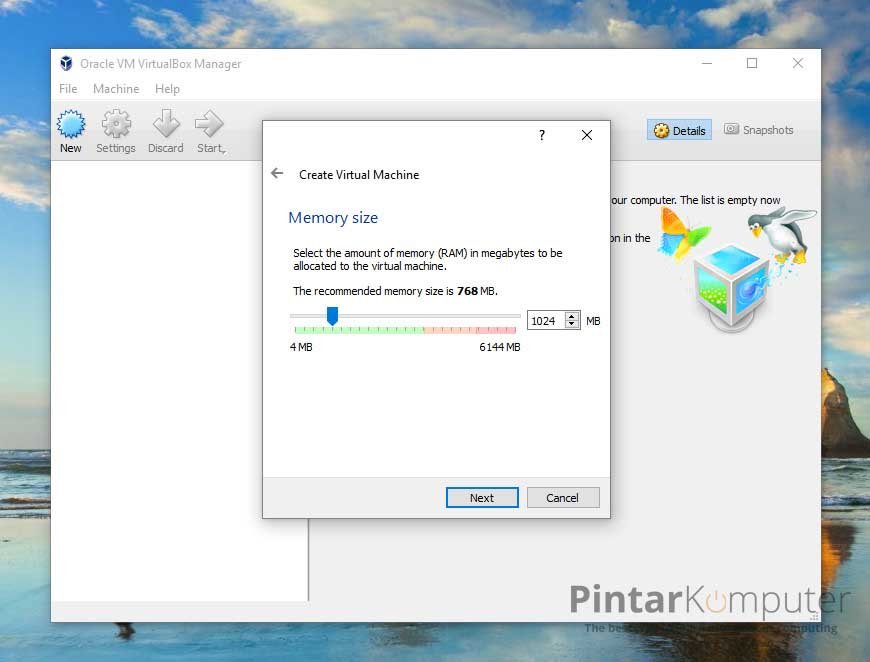Open the File menu
The image size is (870, 662).
[68, 89]
